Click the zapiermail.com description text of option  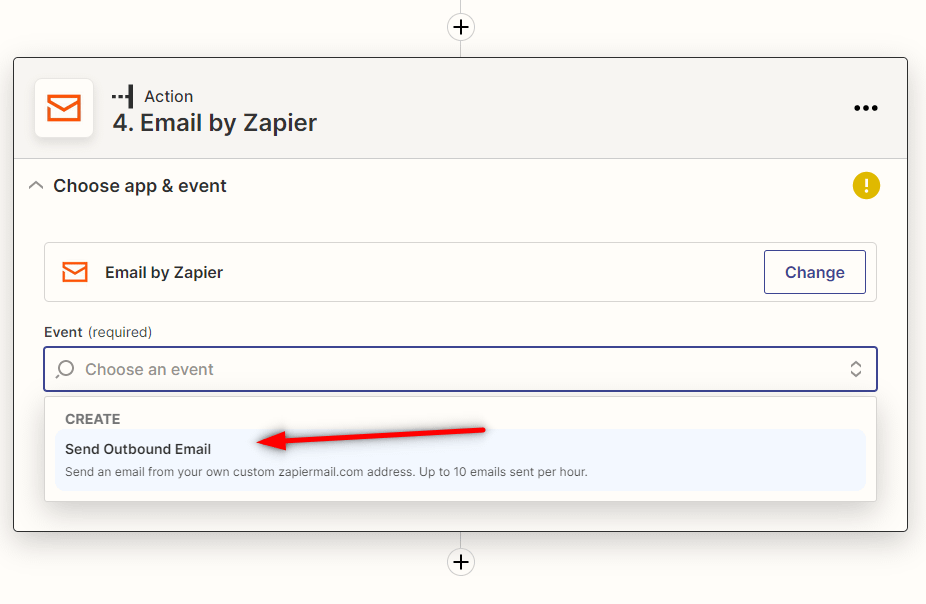click(326, 471)
